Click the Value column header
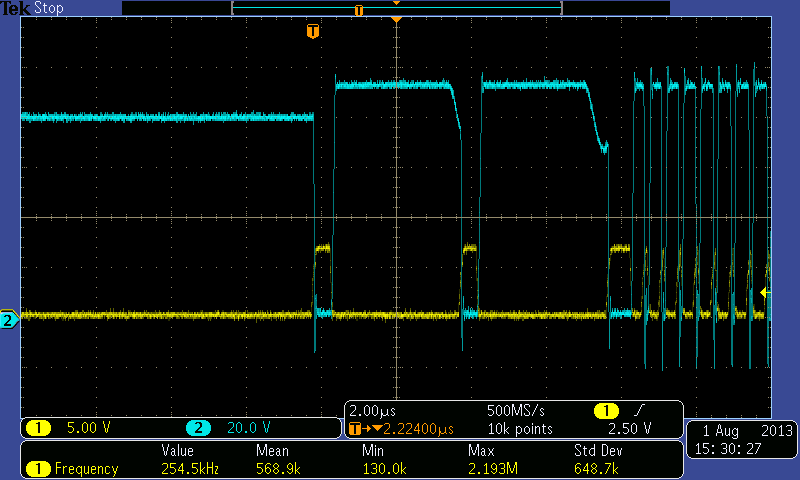Image resolution: width=800 pixels, height=480 pixels. [x=178, y=450]
